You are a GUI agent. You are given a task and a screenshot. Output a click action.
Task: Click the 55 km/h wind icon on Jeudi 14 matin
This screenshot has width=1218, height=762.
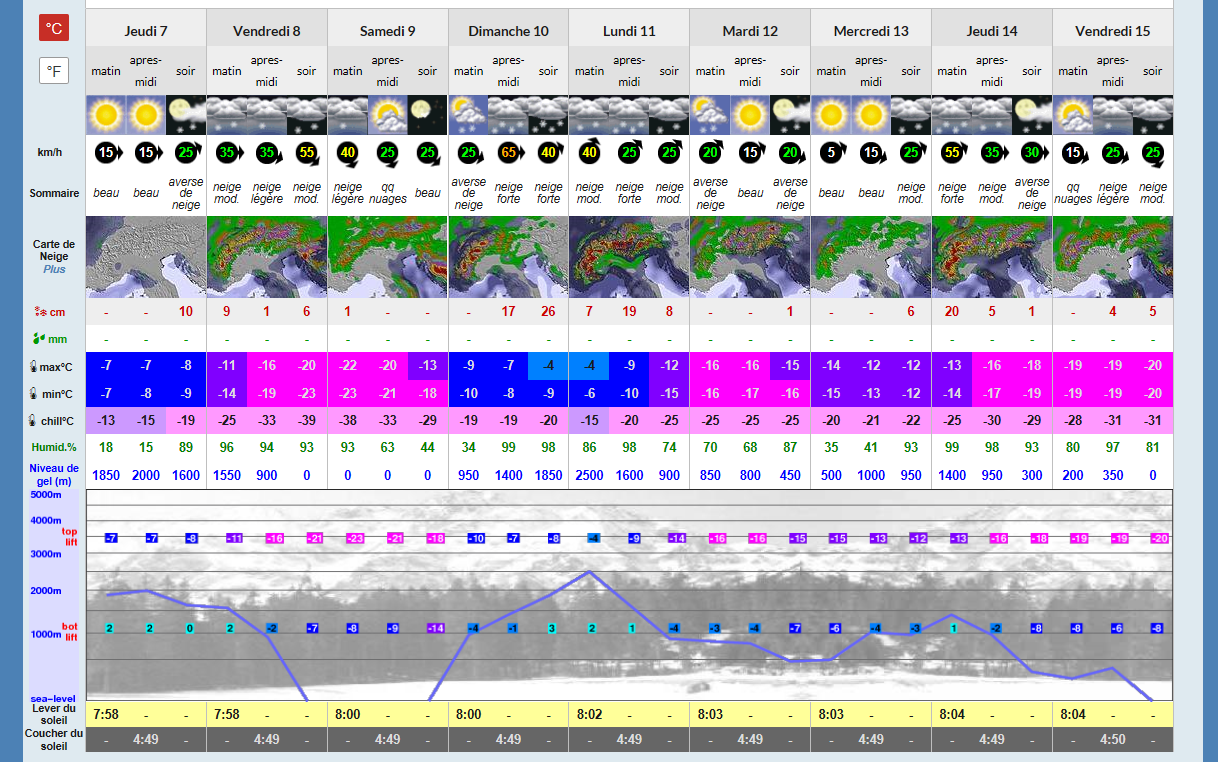[x=951, y=153]
